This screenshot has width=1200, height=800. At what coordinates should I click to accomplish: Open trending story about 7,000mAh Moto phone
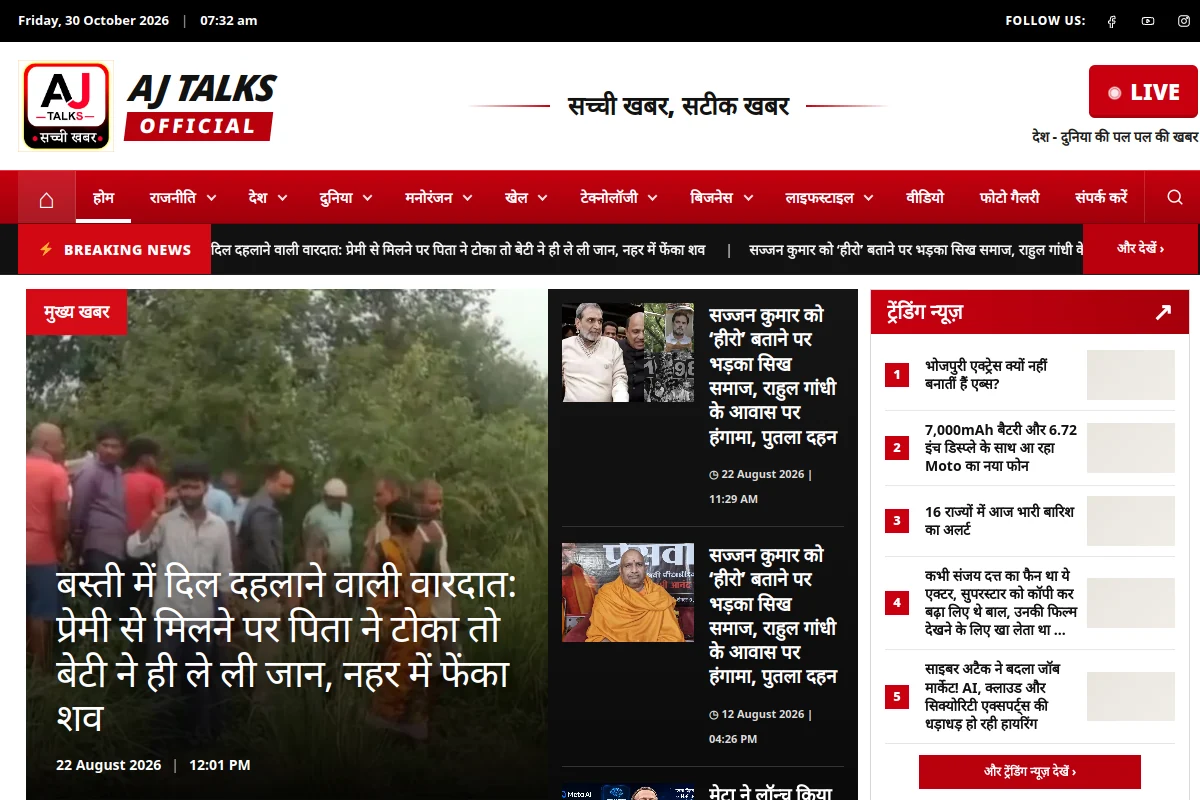pos(1001,448)
